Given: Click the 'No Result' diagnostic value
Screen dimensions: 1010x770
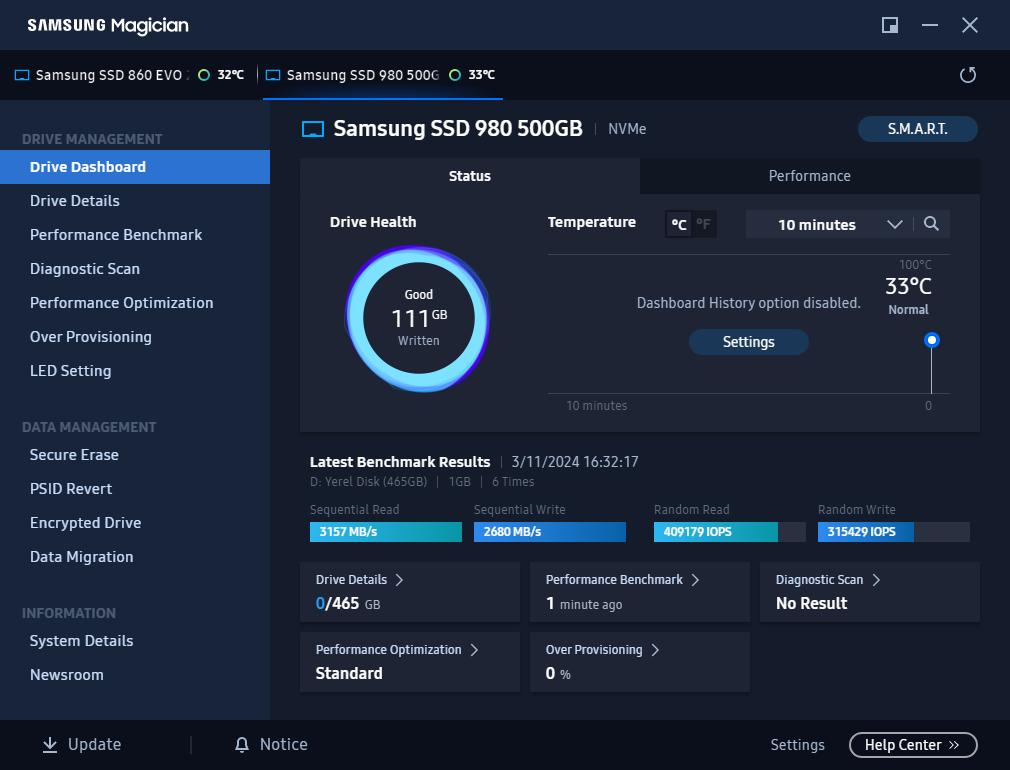Looking at the screenshot, I should [x=812, y=604].
